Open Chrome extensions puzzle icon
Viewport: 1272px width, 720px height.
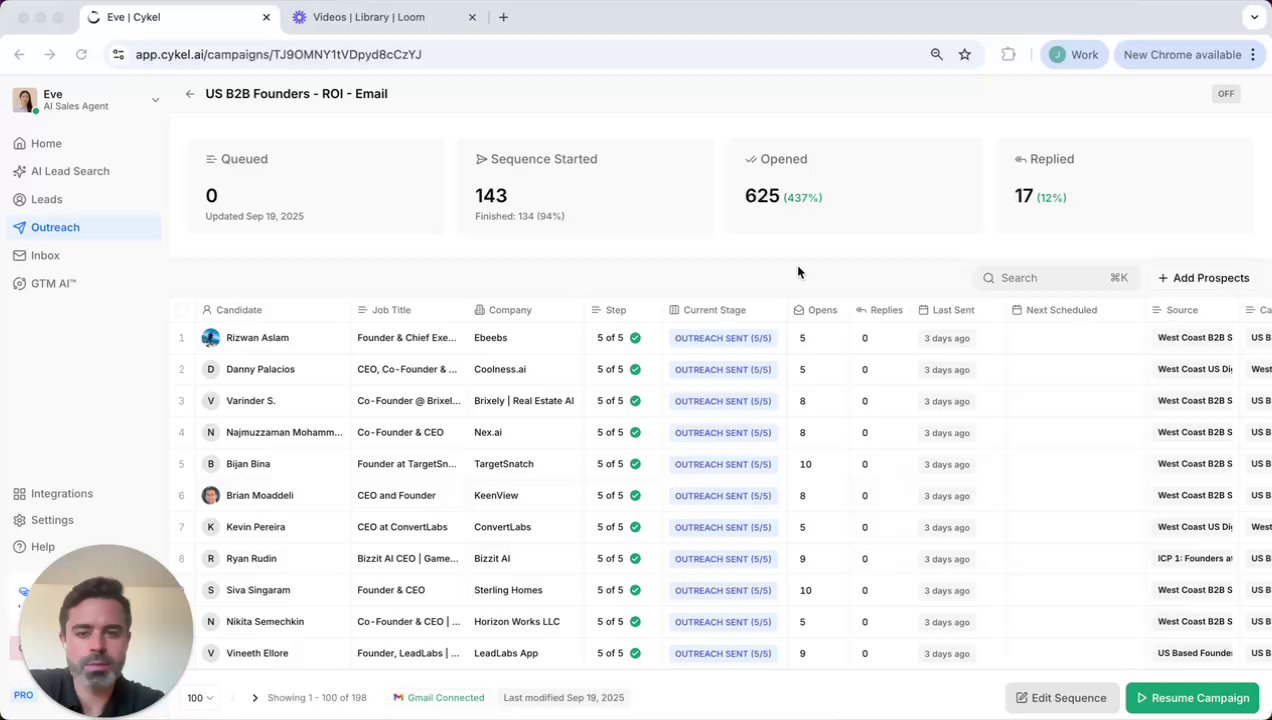click(x=1008, y=54)
